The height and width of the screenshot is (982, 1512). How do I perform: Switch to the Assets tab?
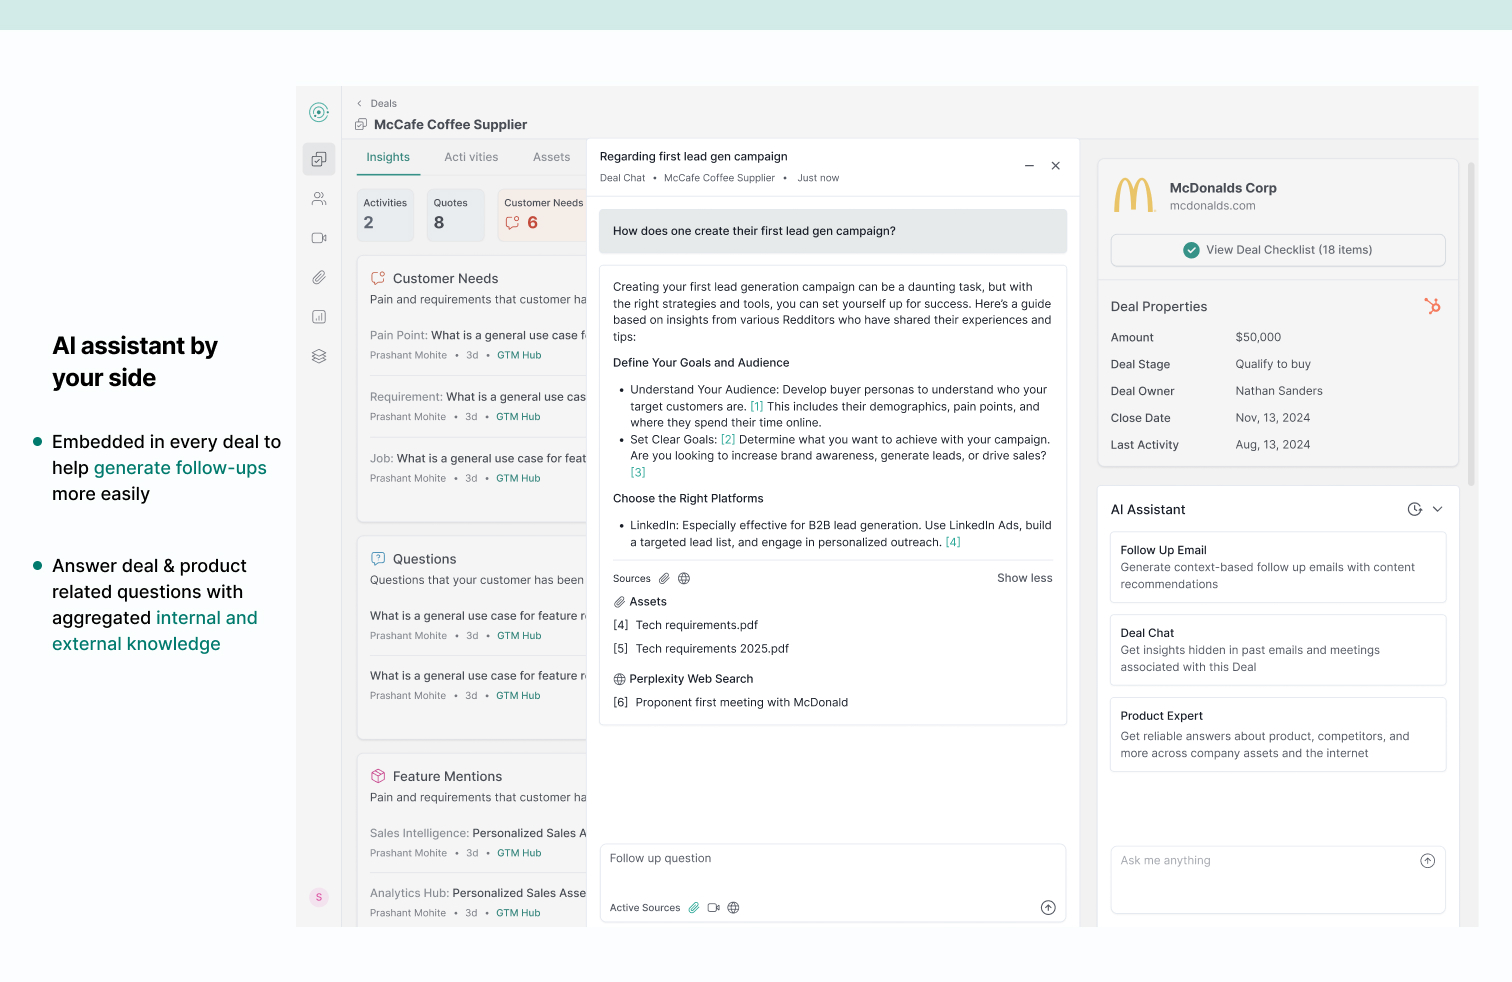tap(551, 157)
